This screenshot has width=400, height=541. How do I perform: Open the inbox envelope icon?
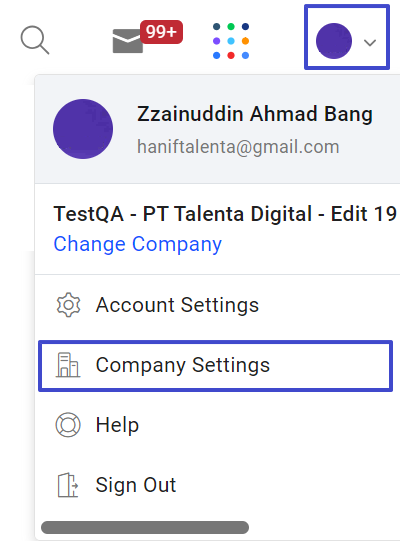pyautogui.click(x=128, y=41)
